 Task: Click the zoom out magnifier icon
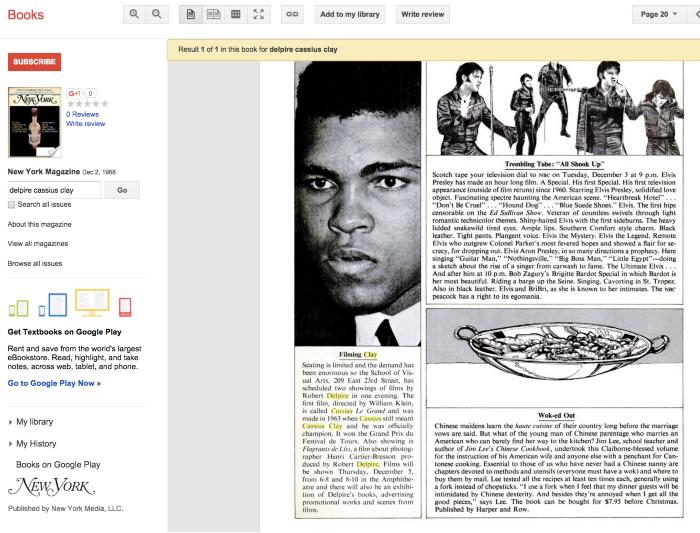click(157, 14)
